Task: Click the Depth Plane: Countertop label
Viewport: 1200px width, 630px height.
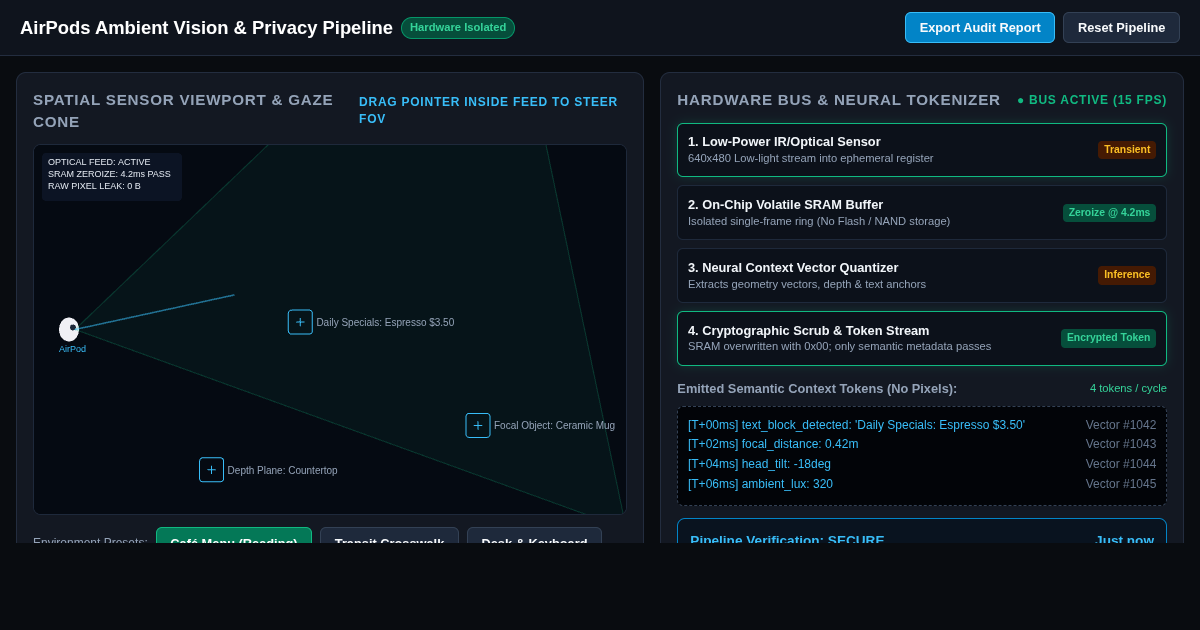Action: tap(282, 471)
